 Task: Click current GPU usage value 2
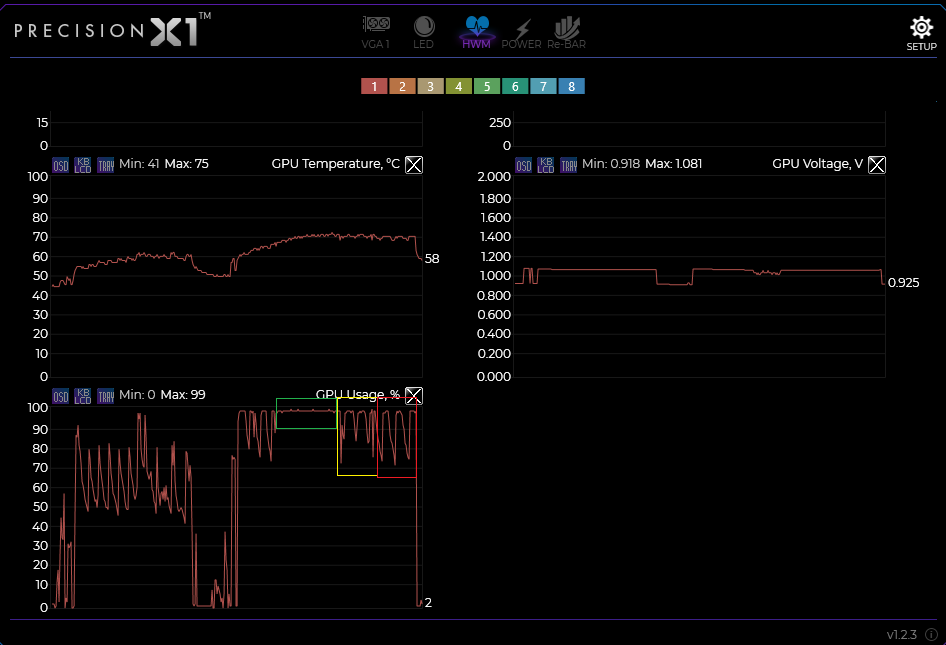428,602
